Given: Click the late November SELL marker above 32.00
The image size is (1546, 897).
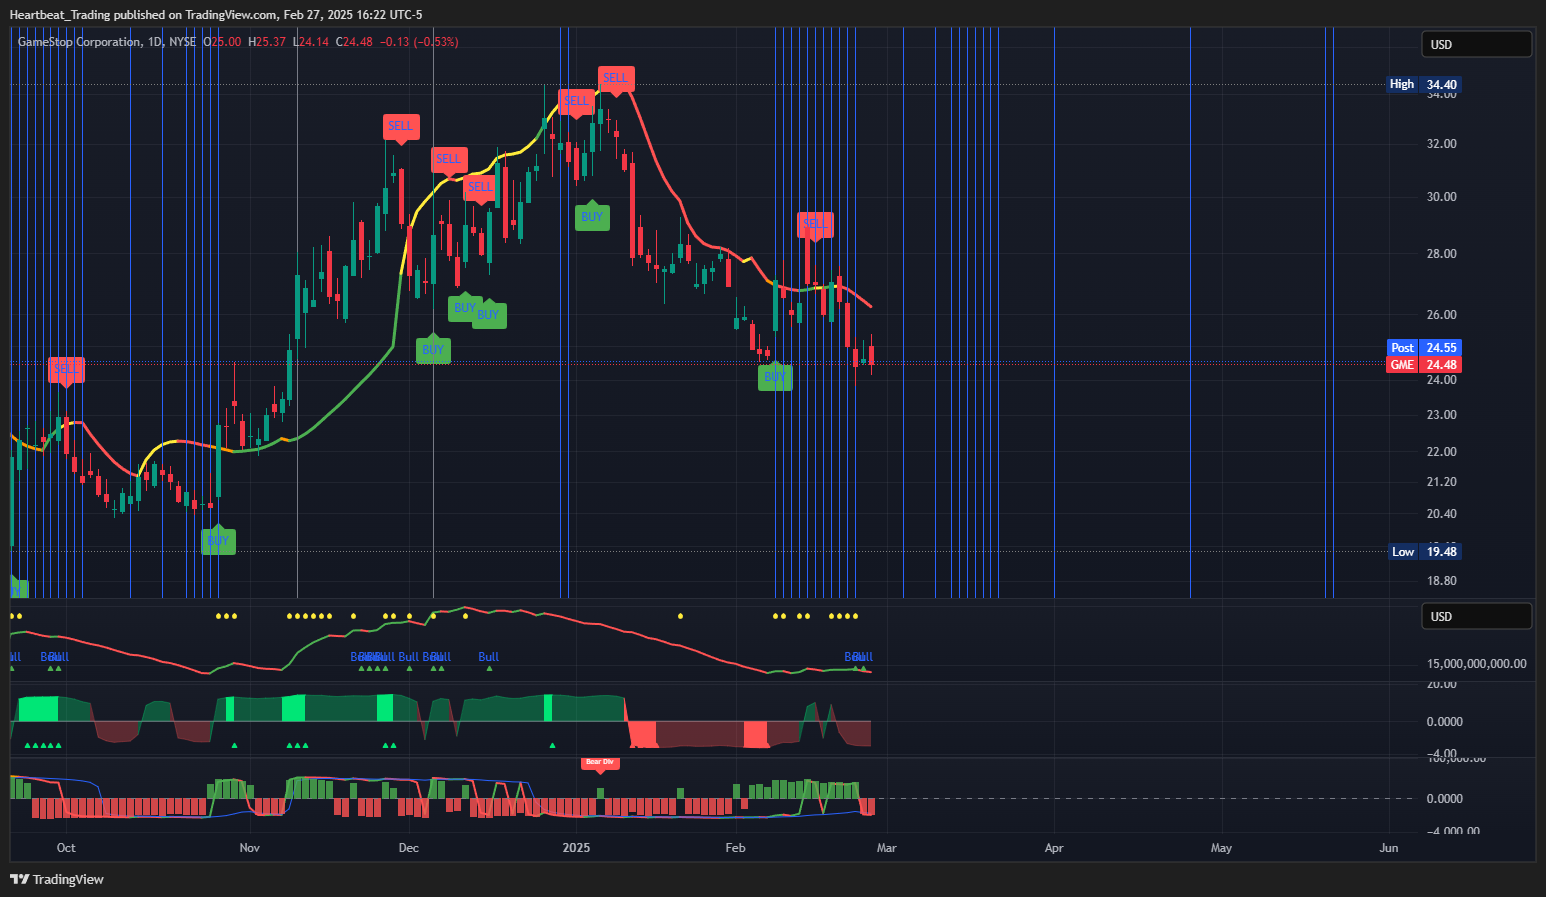Looking at the screenshot, I should pyautogui.click(x=400, y=127).
